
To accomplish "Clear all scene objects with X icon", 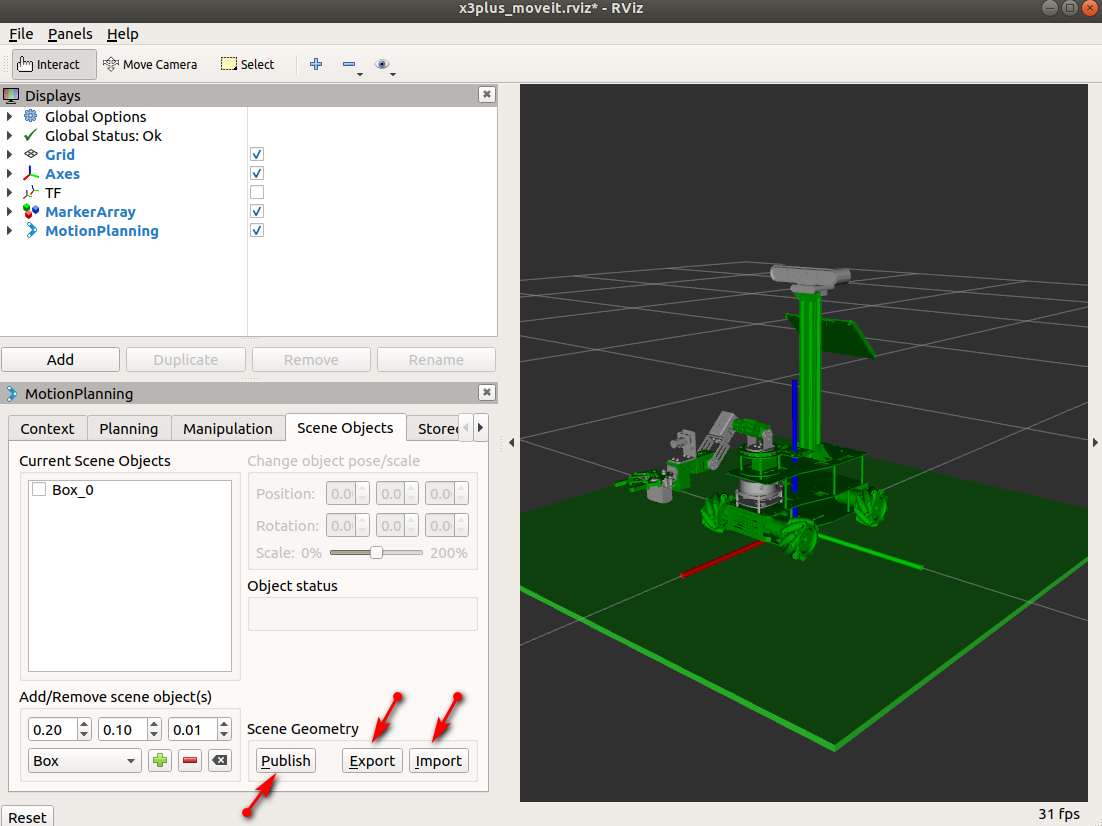I will 220,761.
